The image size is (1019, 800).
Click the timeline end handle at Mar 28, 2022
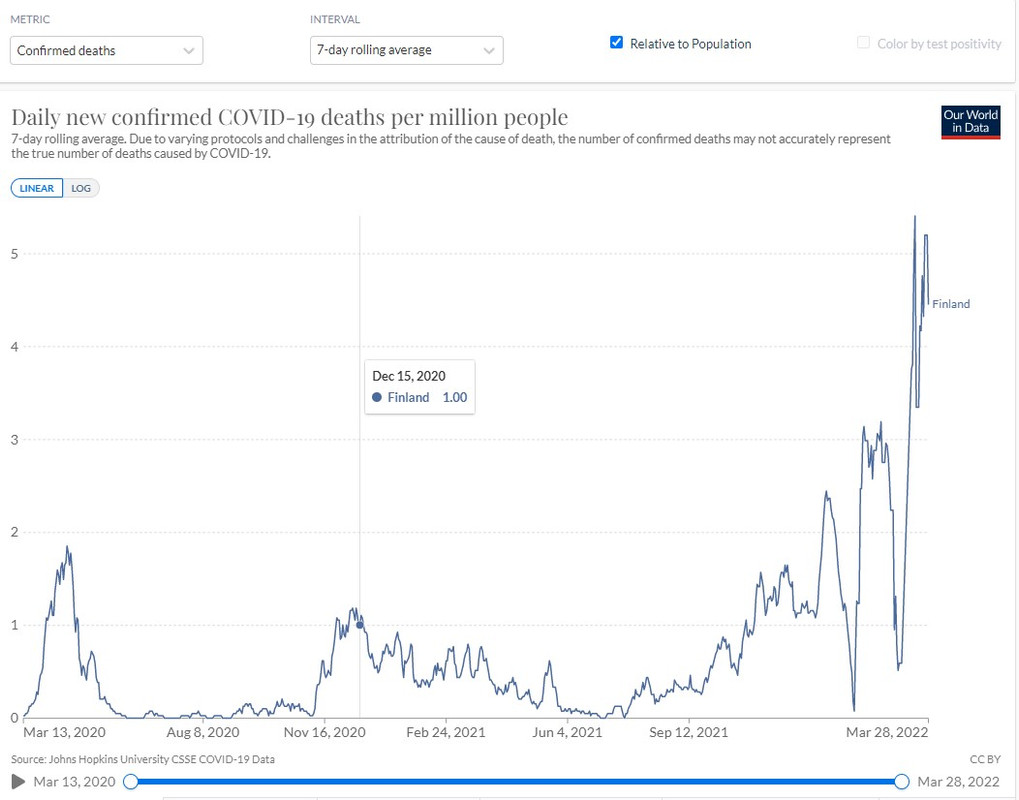[x=901, y=781]
